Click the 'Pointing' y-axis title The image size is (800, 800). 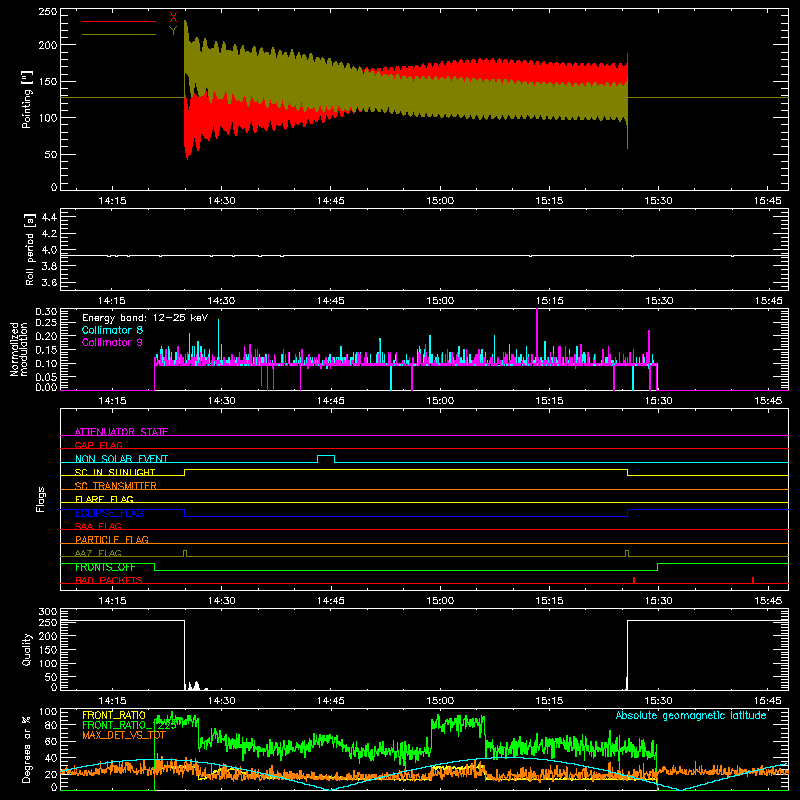coord(27,99)
